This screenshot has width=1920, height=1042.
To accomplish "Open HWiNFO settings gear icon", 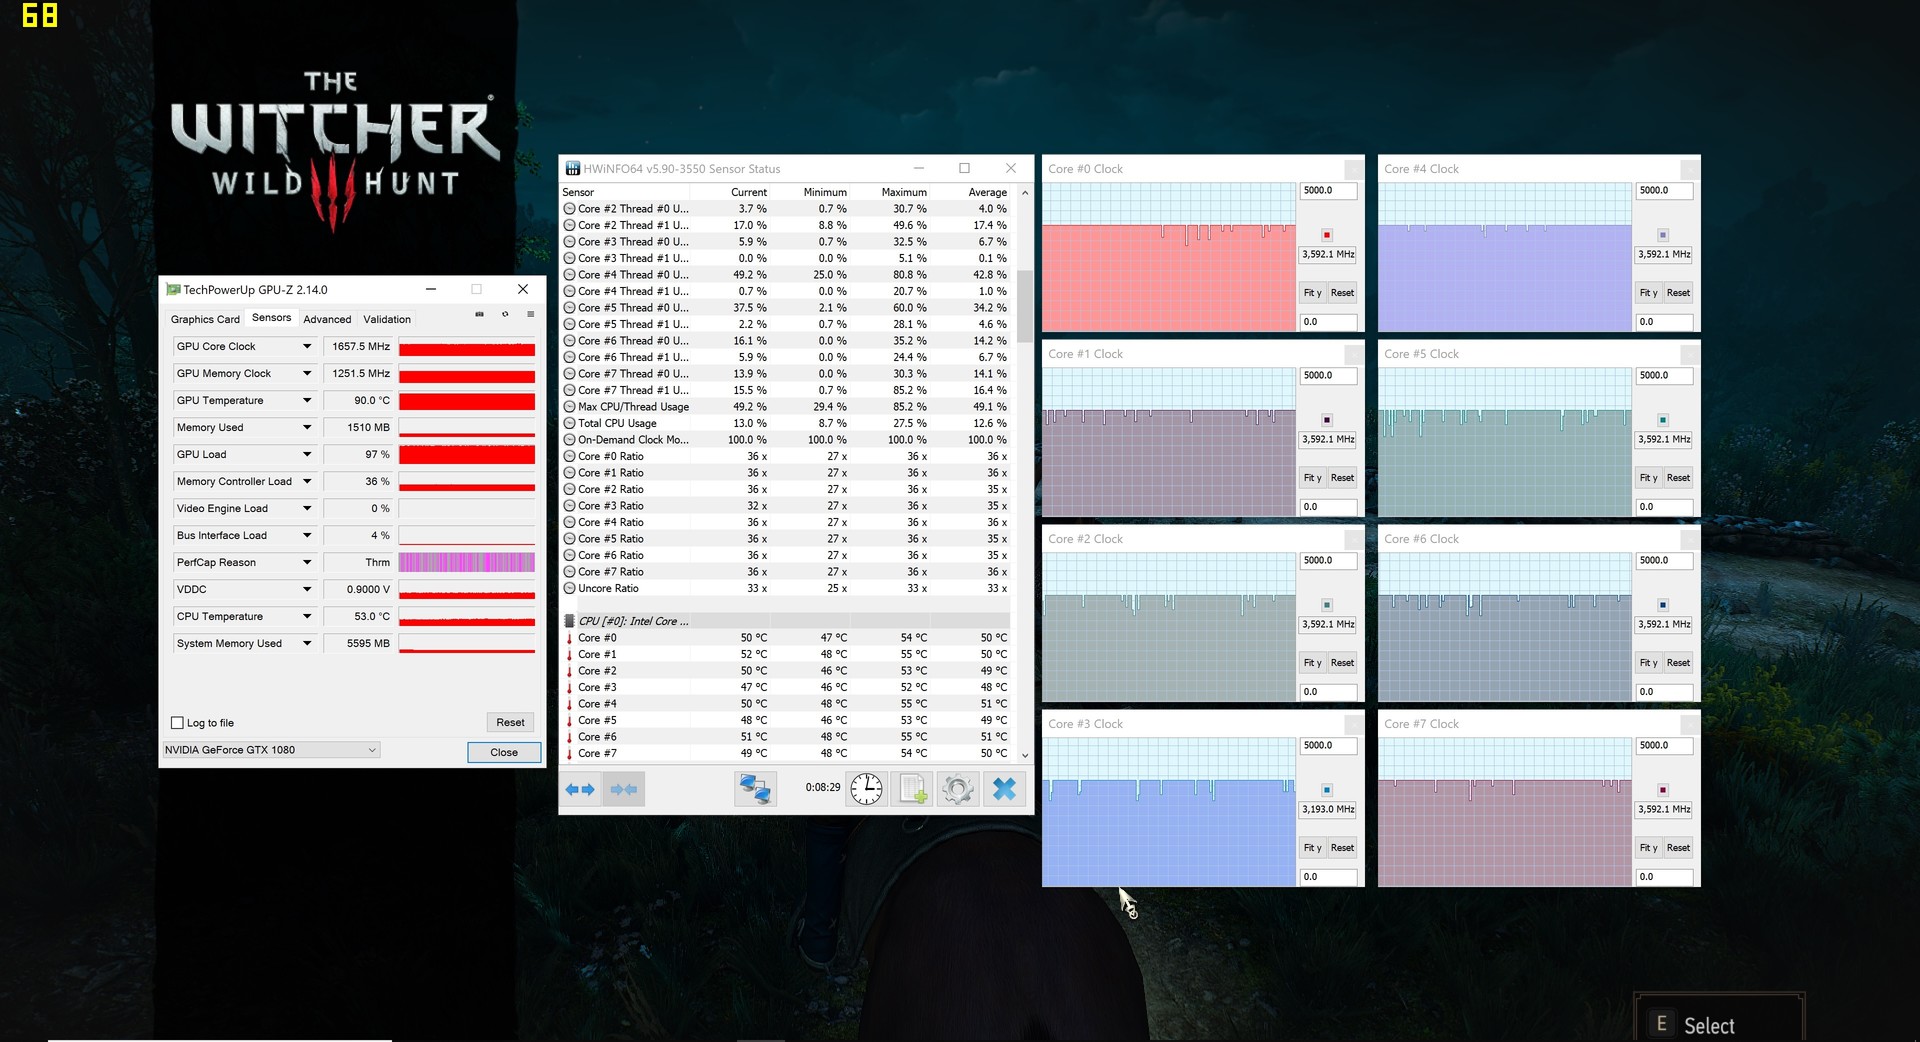I will [x=958, y=789].
